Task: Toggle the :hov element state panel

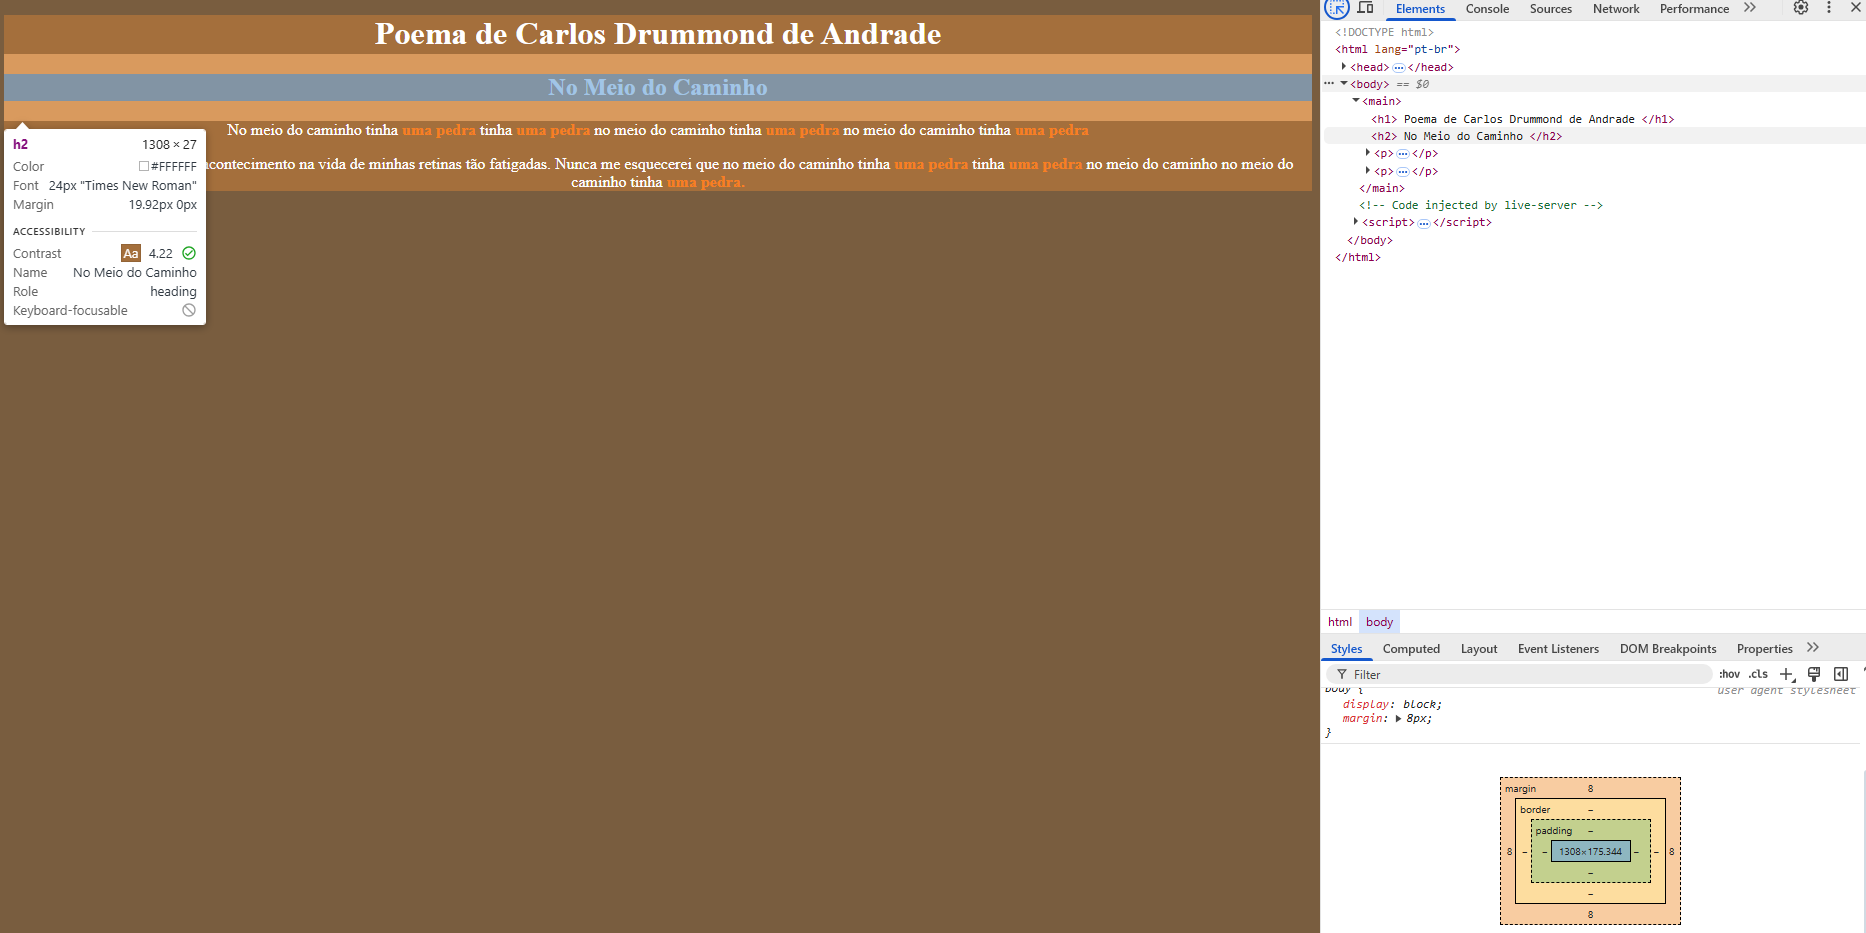Action: pos(1729,674)
